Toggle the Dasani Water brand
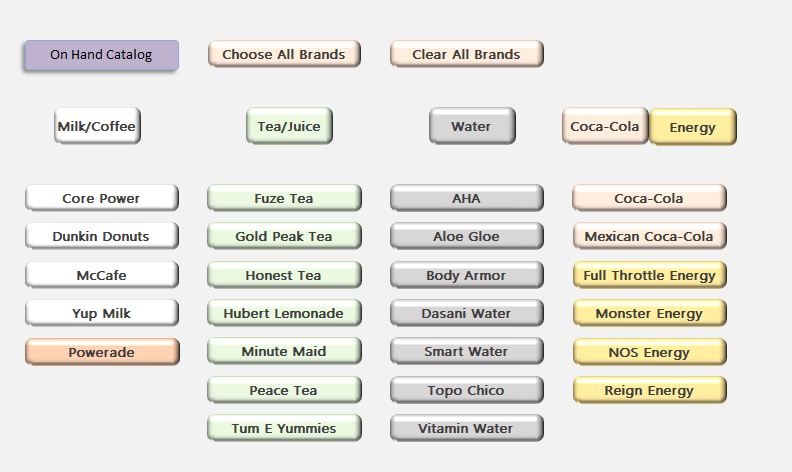 467,313
